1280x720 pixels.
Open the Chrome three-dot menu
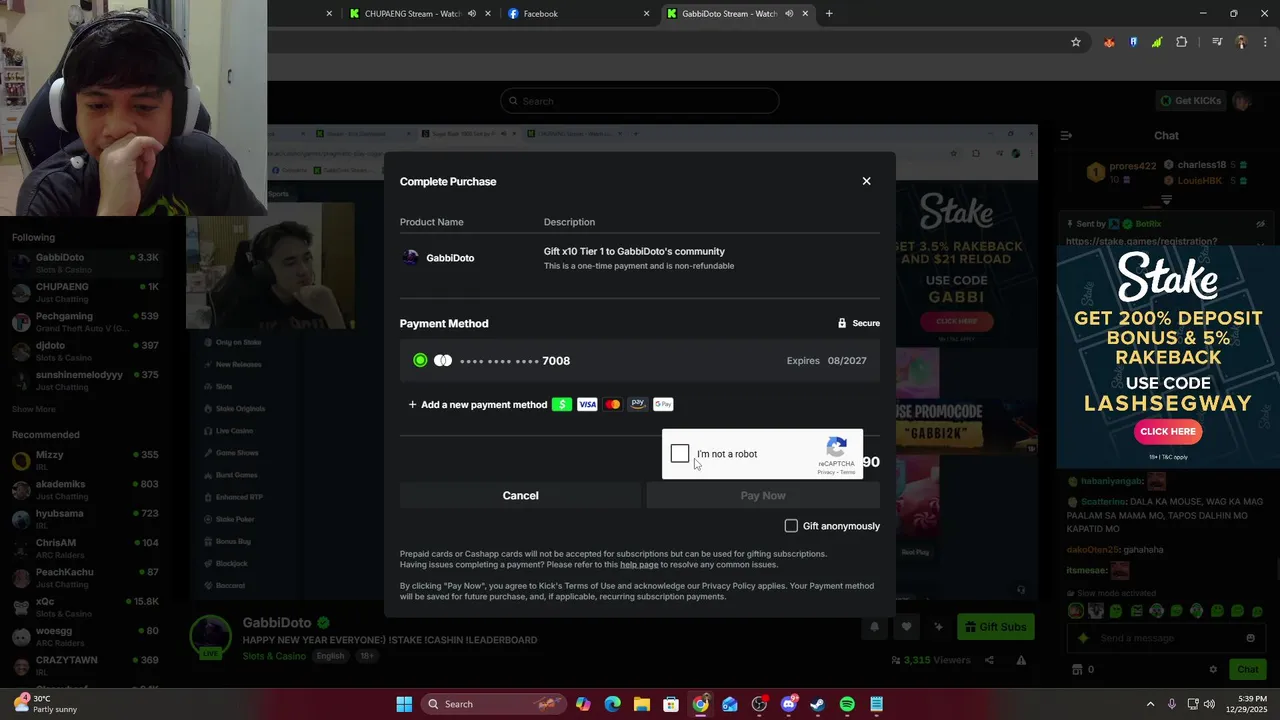tap(1265, 42)
